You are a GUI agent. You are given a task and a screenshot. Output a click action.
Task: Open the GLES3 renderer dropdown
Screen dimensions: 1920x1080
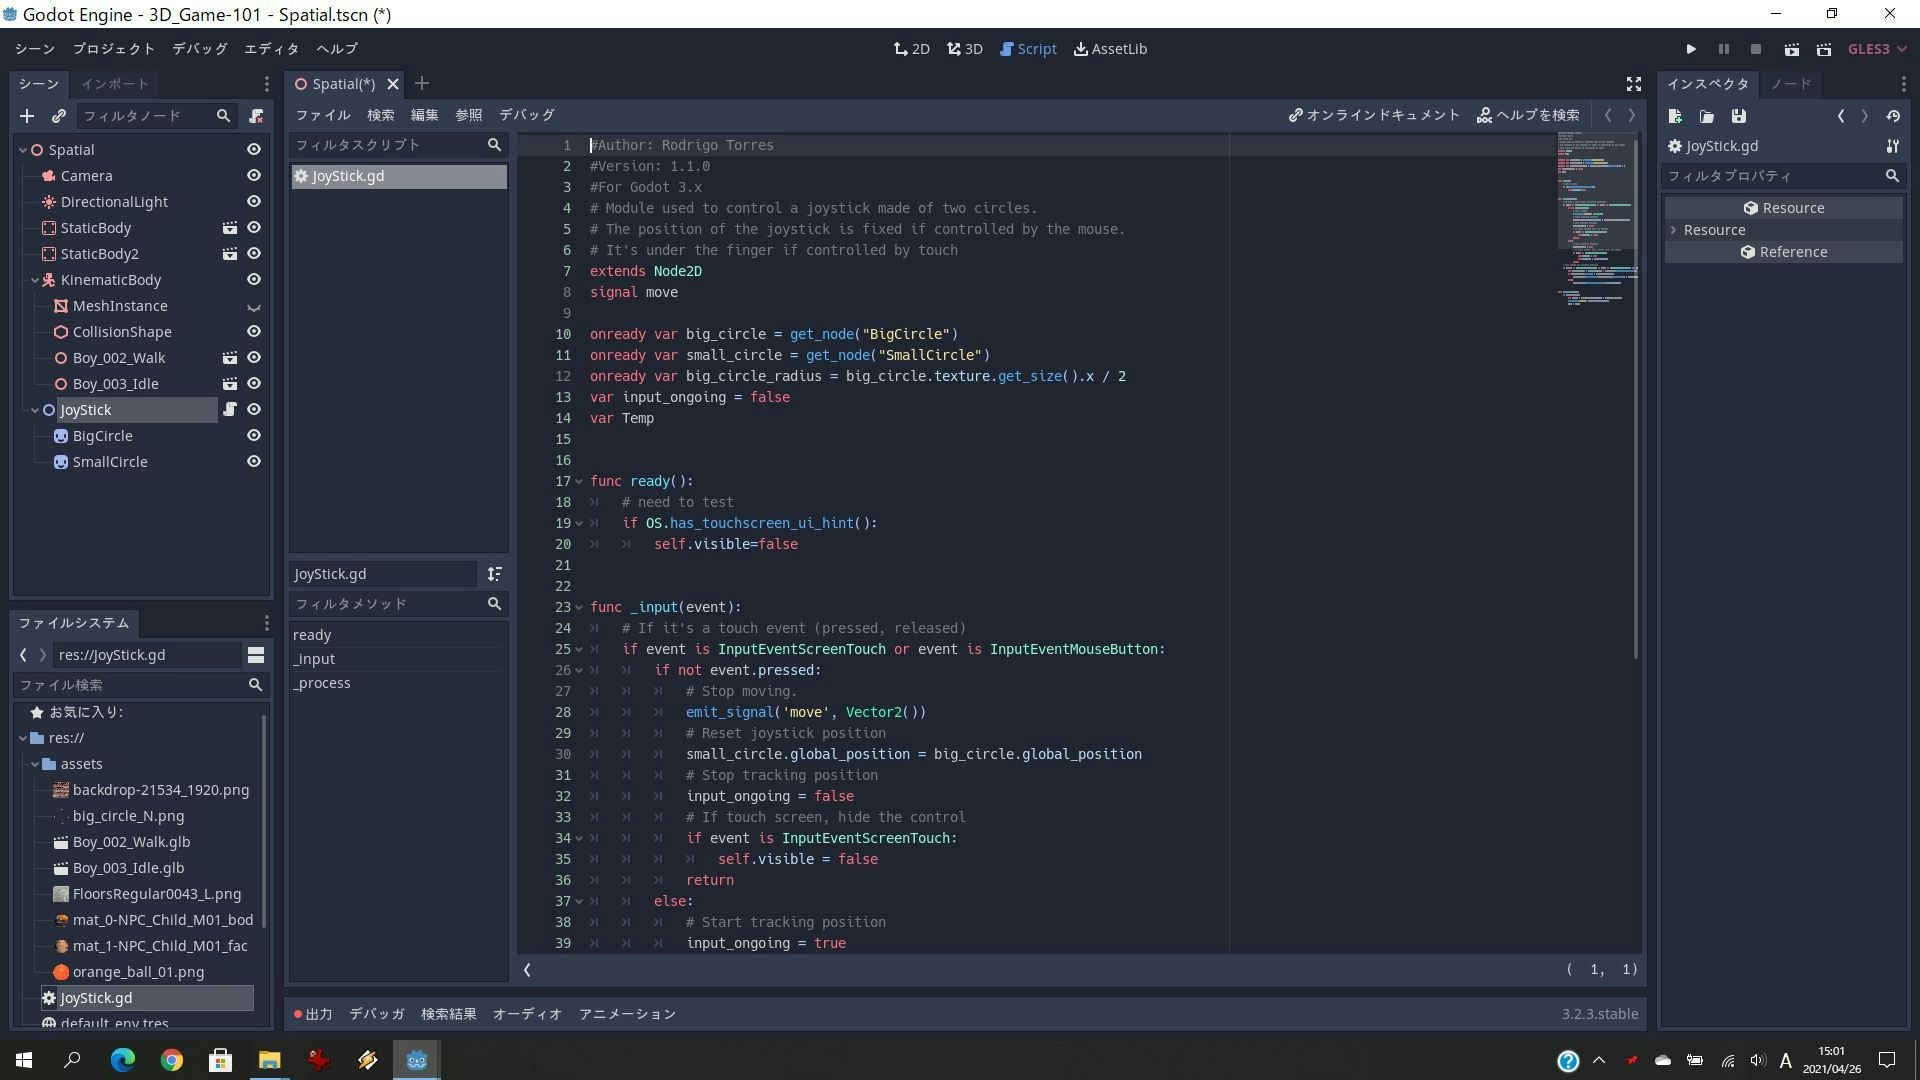pos(1877,49)
